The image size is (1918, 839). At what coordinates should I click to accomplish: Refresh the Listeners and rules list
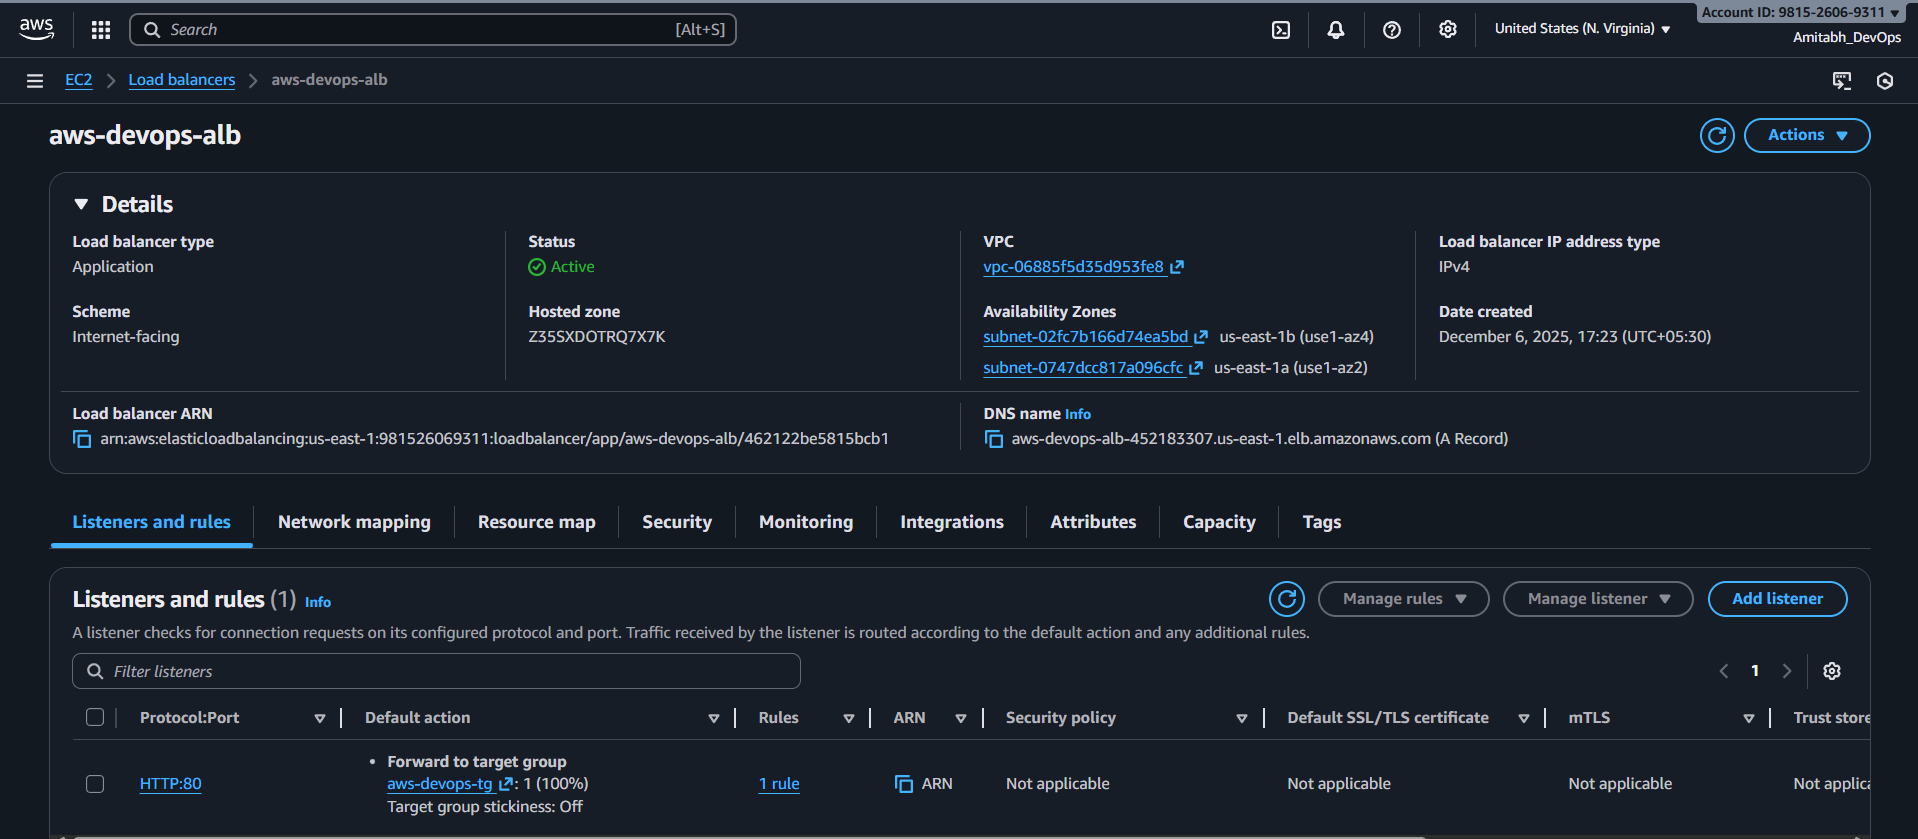1286,599
